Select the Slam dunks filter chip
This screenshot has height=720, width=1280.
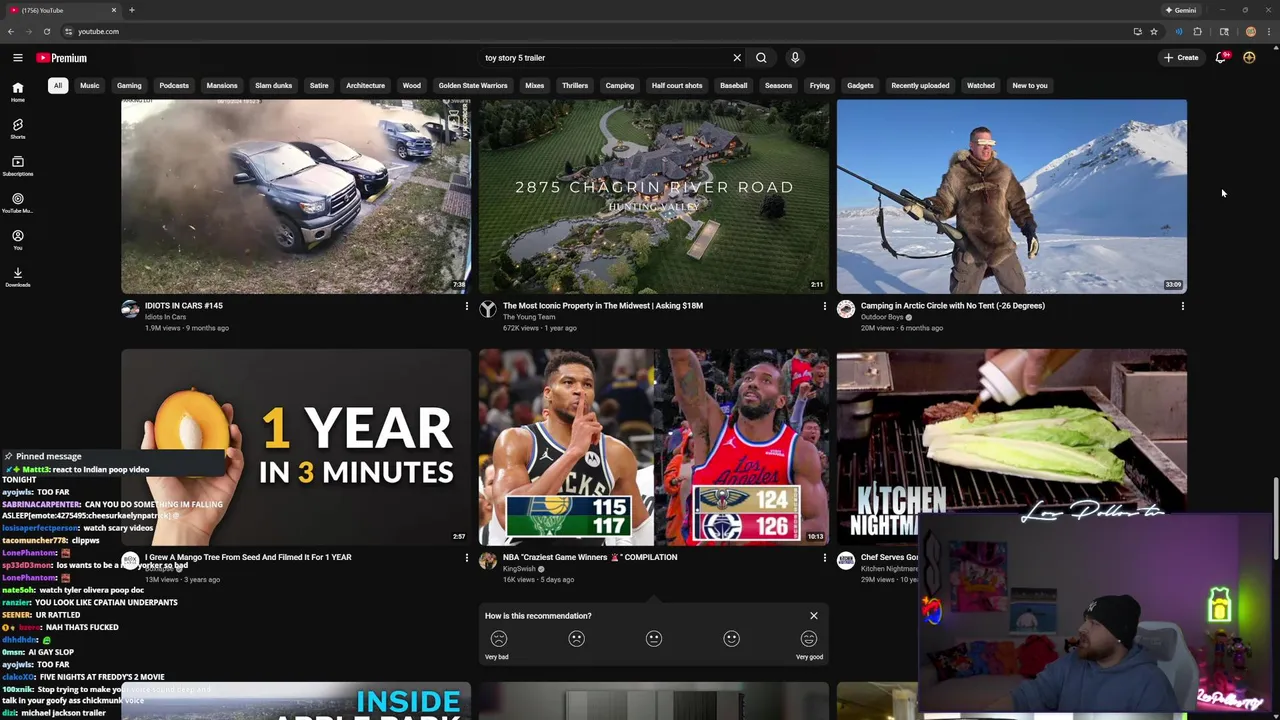273,85
